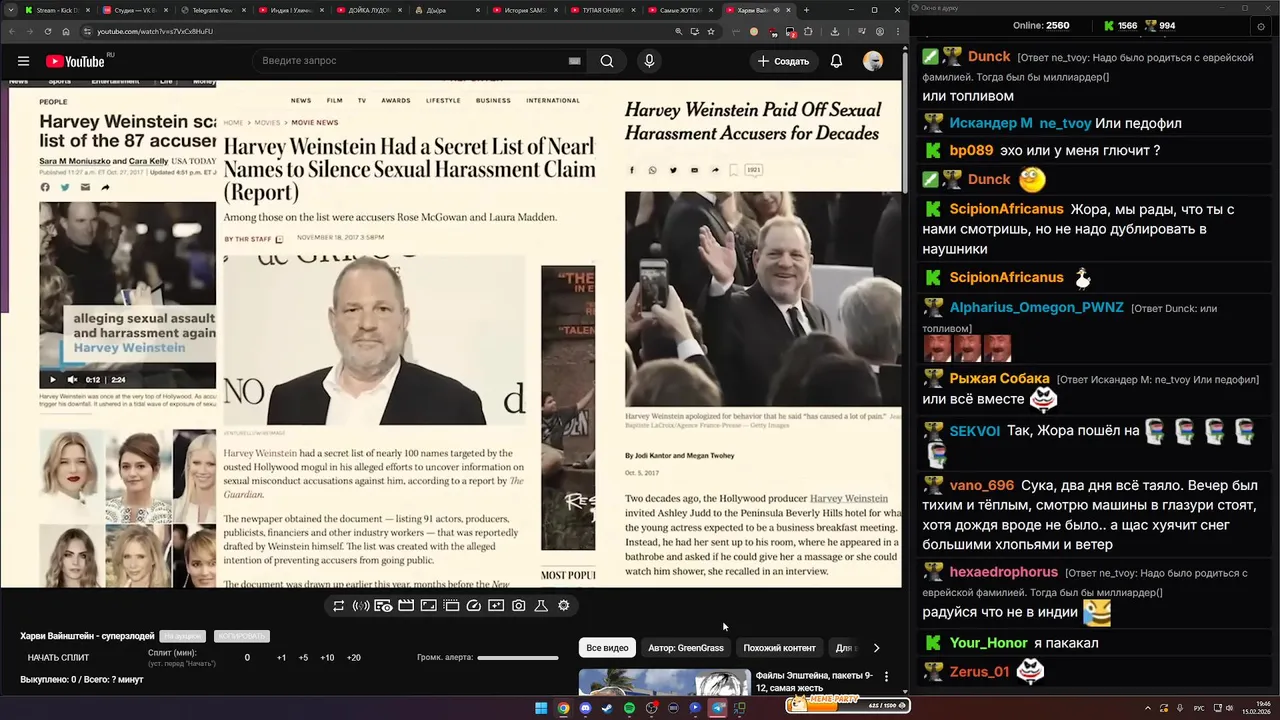Open Spotify from the taskbar

[x=629, y=708]
